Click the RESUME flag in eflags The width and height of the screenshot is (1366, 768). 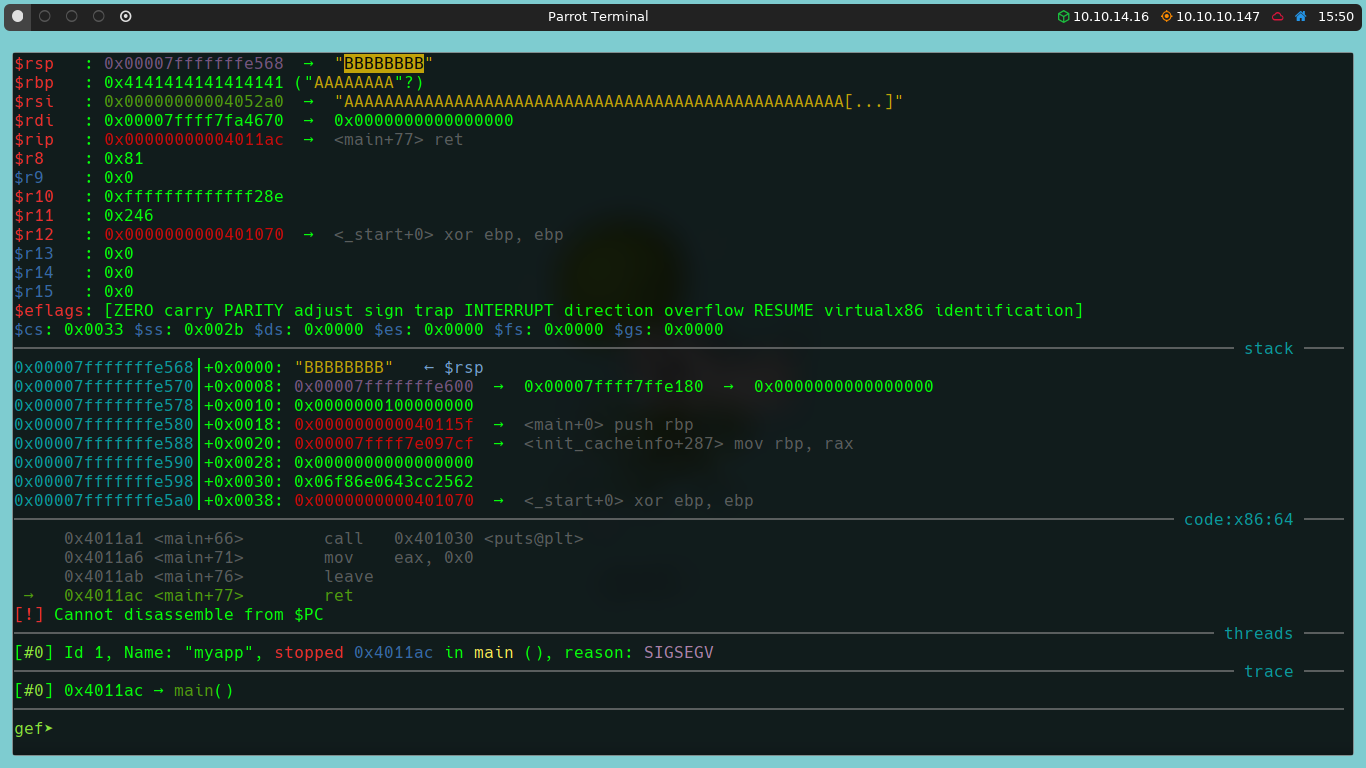pyautogui.click(x=784, y=311)
